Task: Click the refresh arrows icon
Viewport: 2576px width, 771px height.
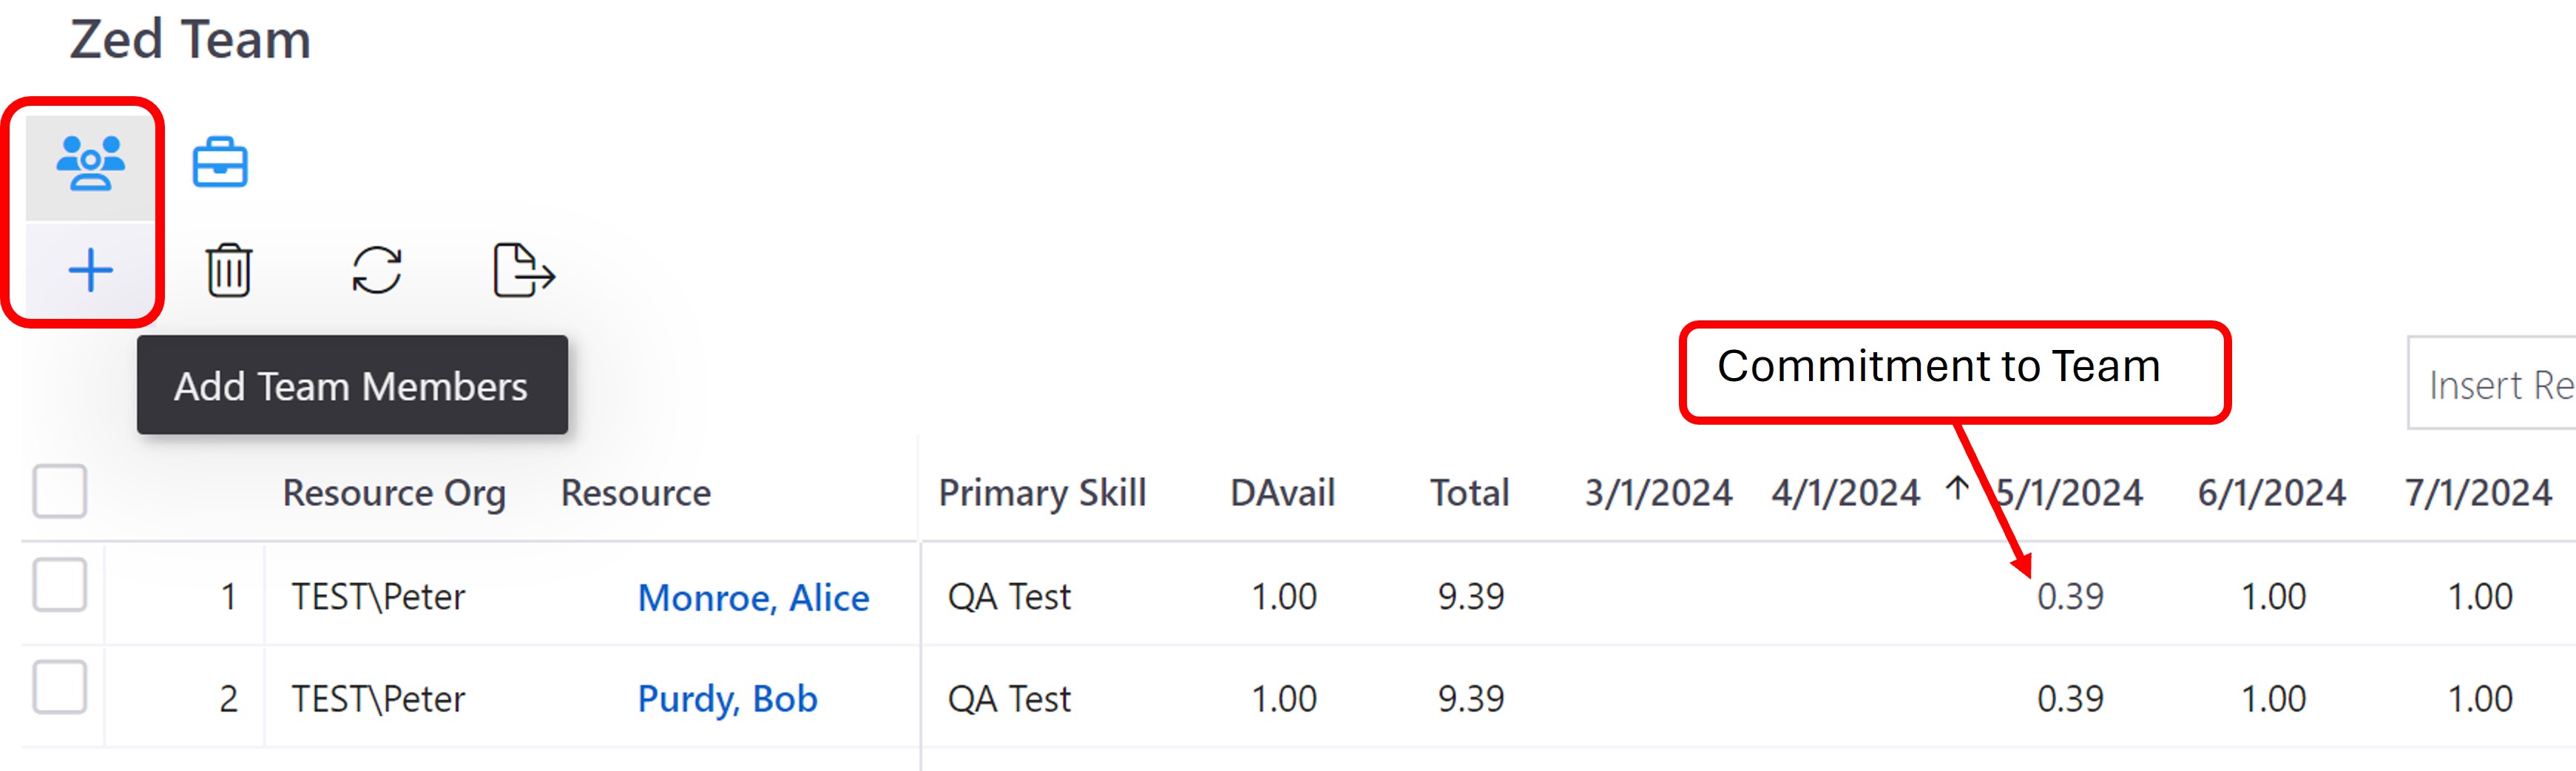Action: pos(377,270)
